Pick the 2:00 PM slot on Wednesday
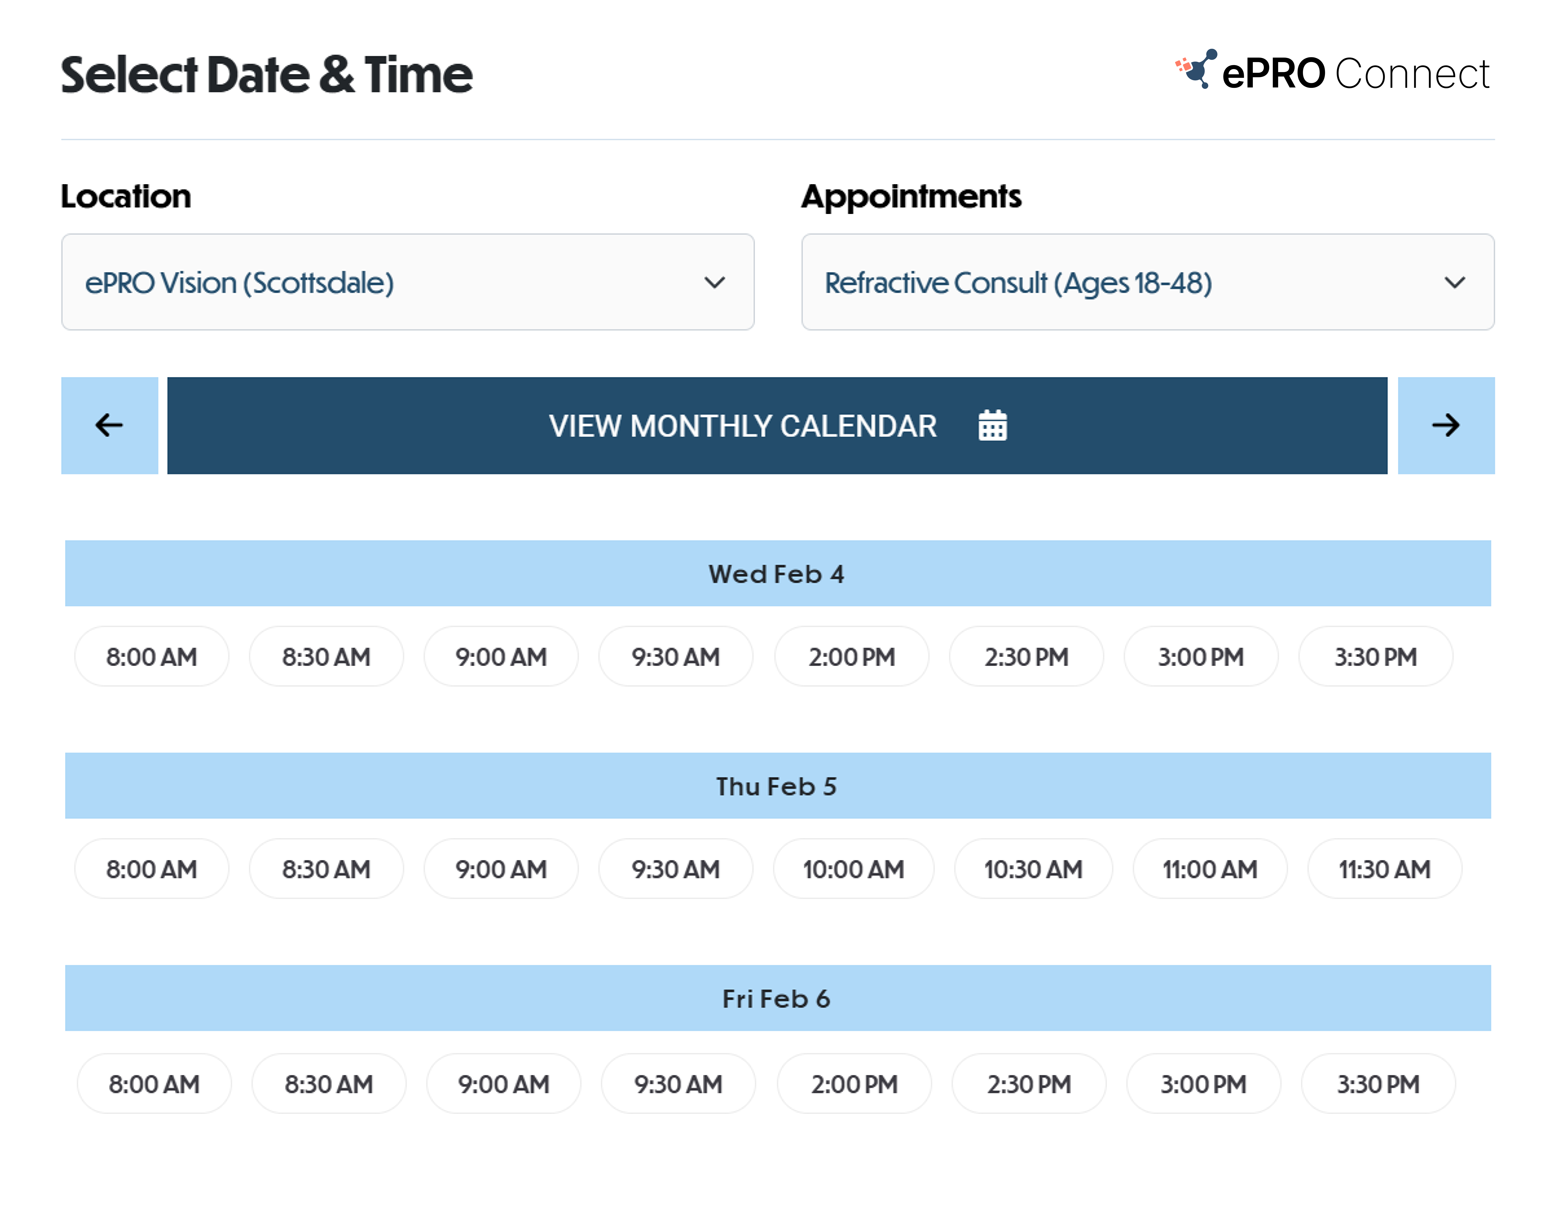1558x1207 pixels. pyautogui.click(x=851, y=657)
